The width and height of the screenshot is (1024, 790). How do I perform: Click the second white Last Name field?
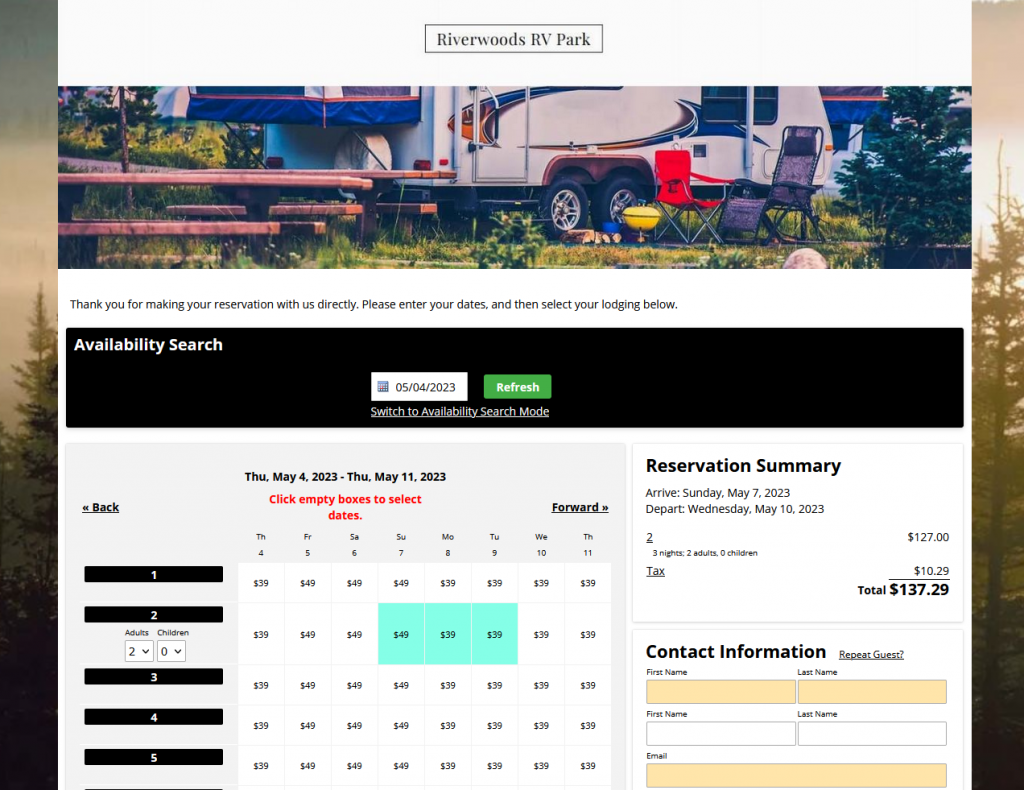point(872,733)
